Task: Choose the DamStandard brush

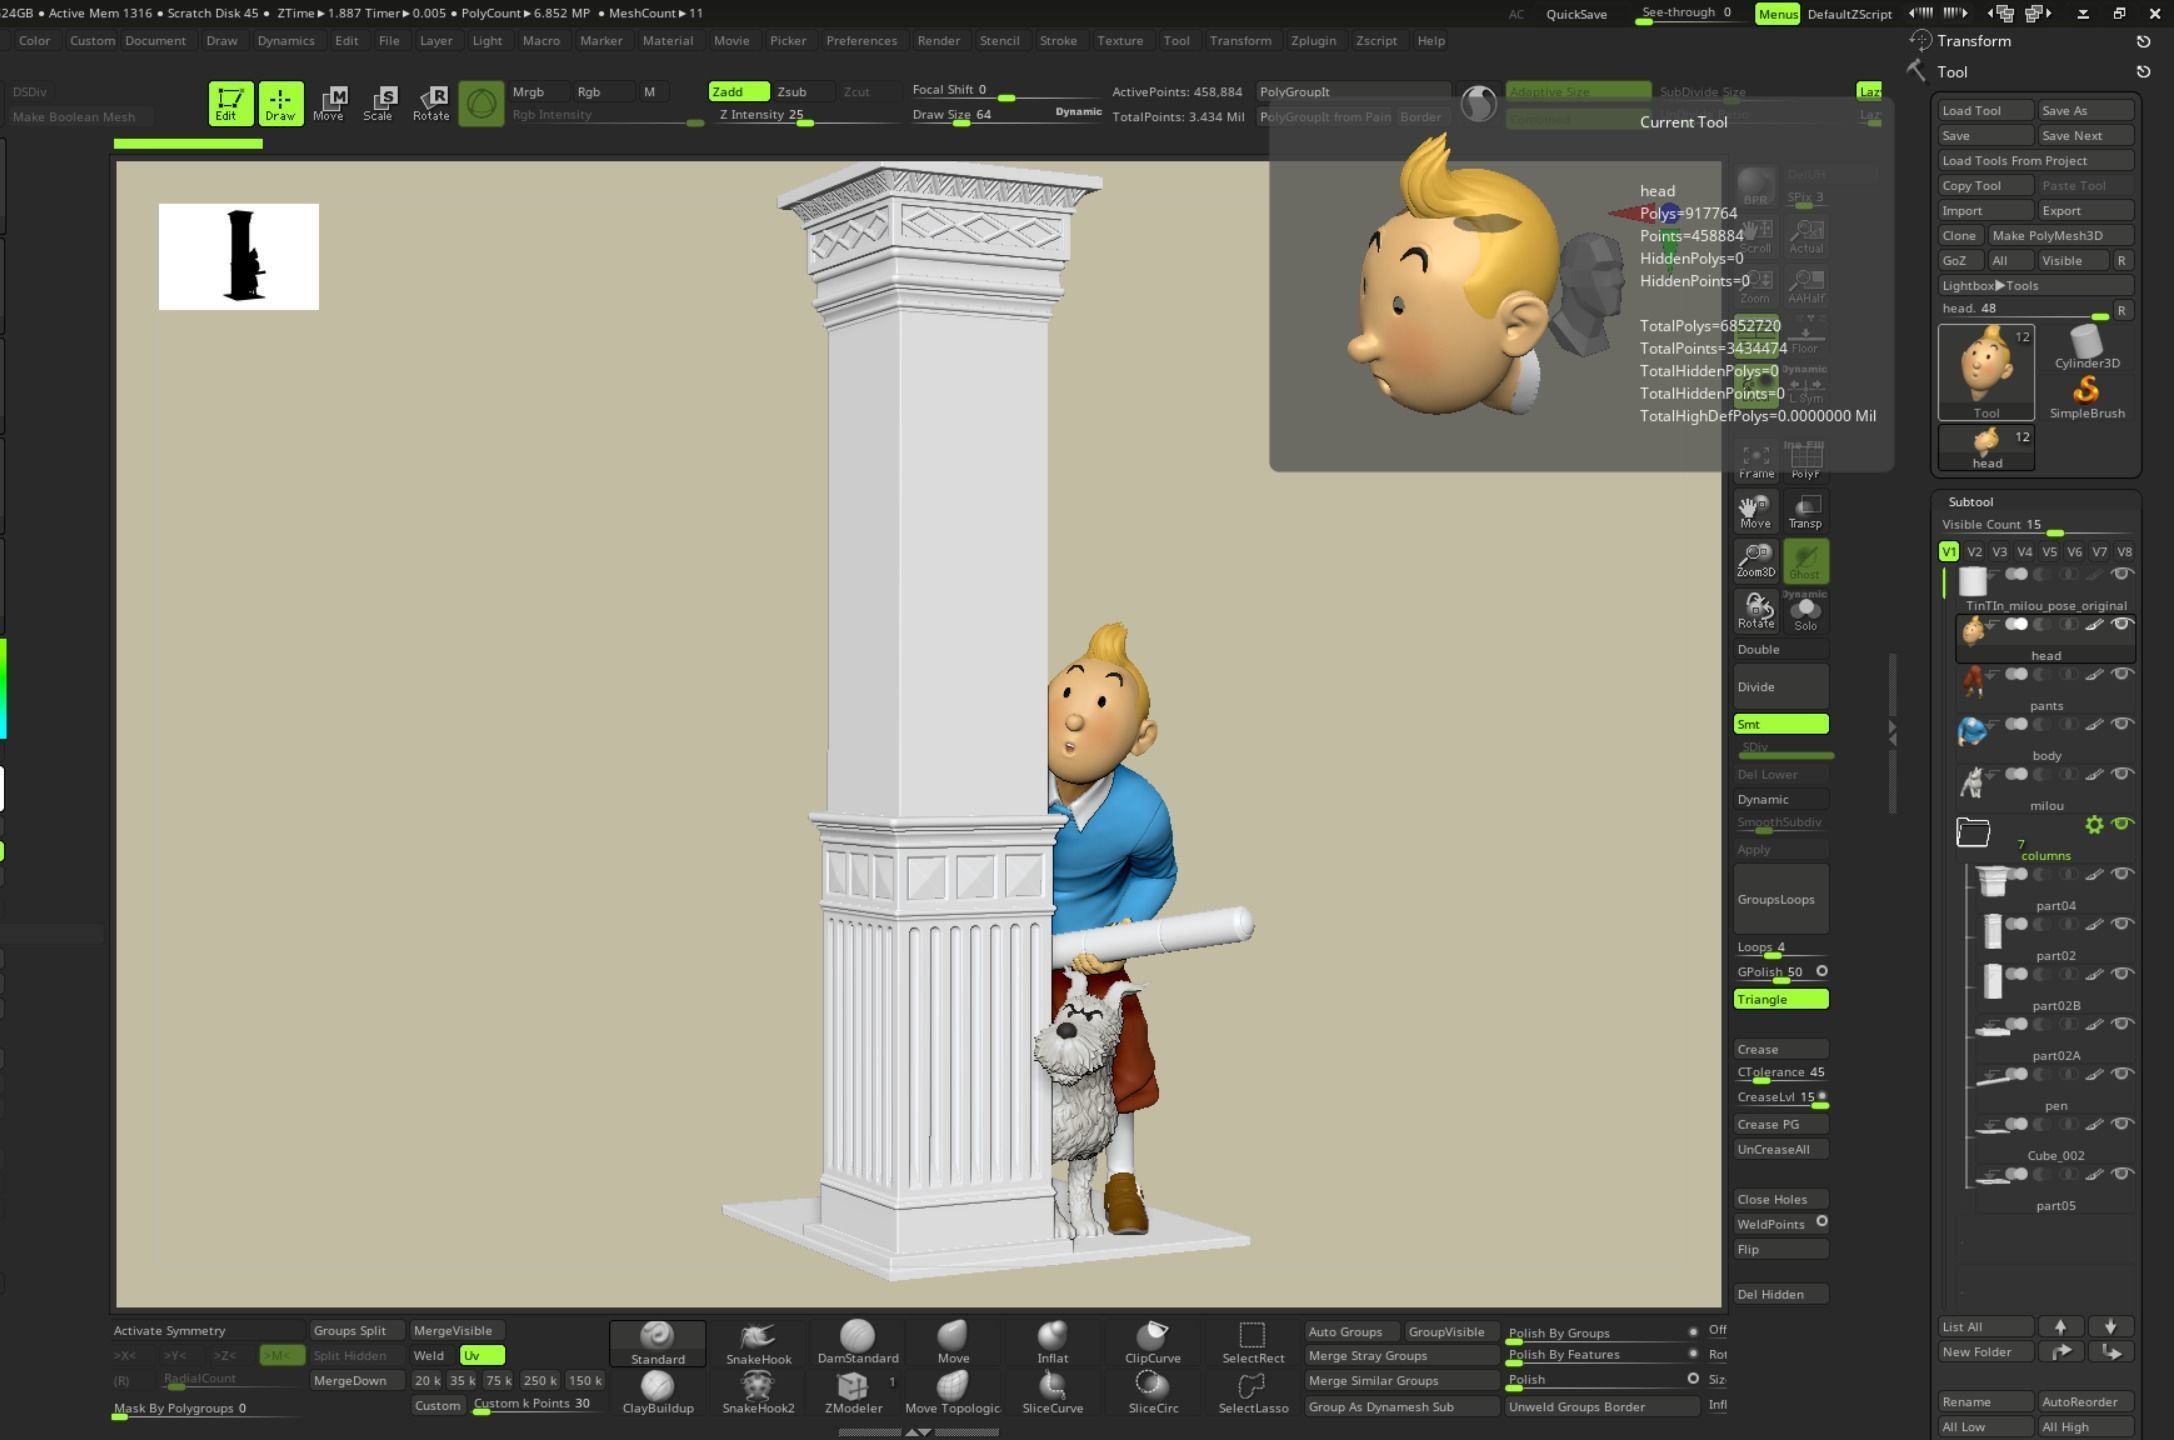Action: point(857,1343)
